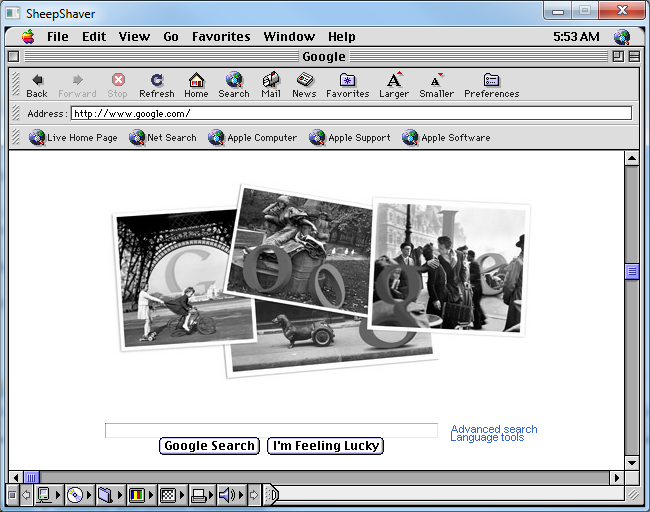
Task: Stop loading with the Stop icon
Action: [118, 85]
